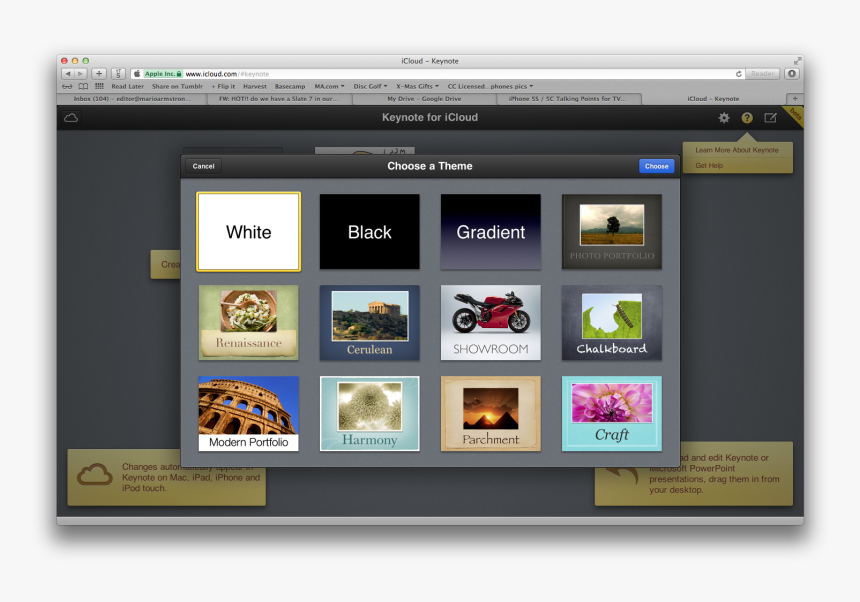
Task: Click the blue Choose button
Action: pos(656,166)
